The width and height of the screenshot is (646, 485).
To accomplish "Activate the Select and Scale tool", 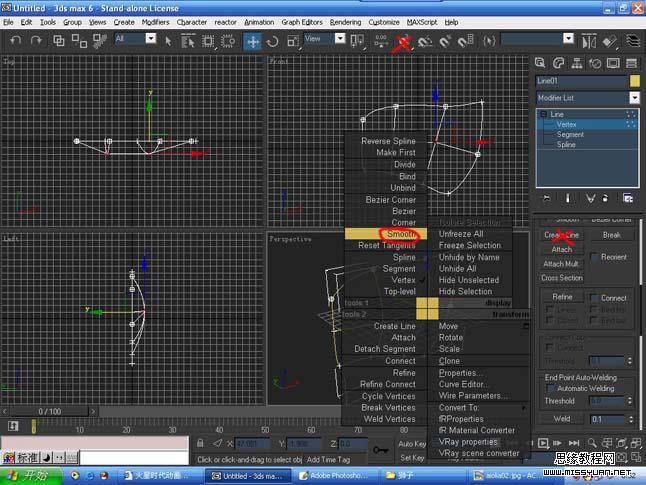I will (293, 41).
